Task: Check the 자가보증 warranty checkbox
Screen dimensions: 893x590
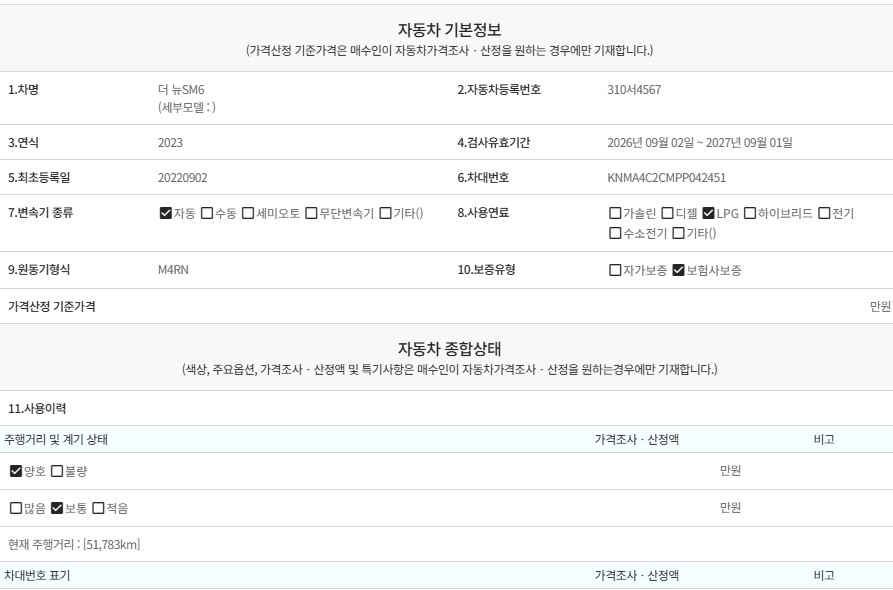Action: coord(615,270)
